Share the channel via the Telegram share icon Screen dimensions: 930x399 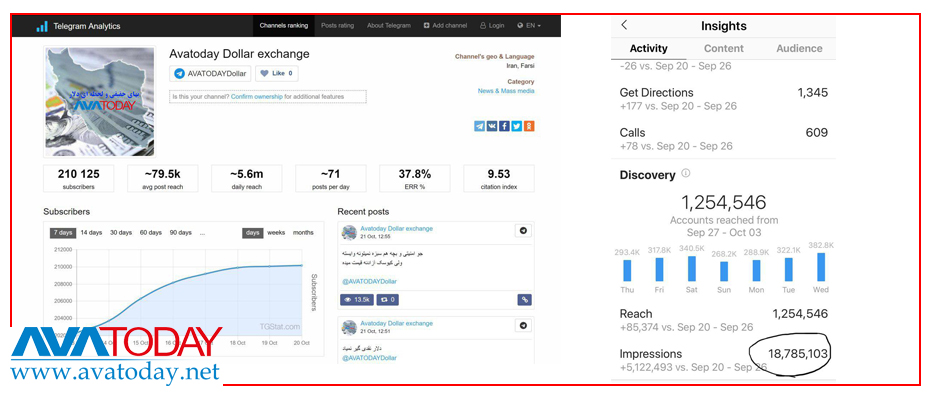tap(479, 126)
